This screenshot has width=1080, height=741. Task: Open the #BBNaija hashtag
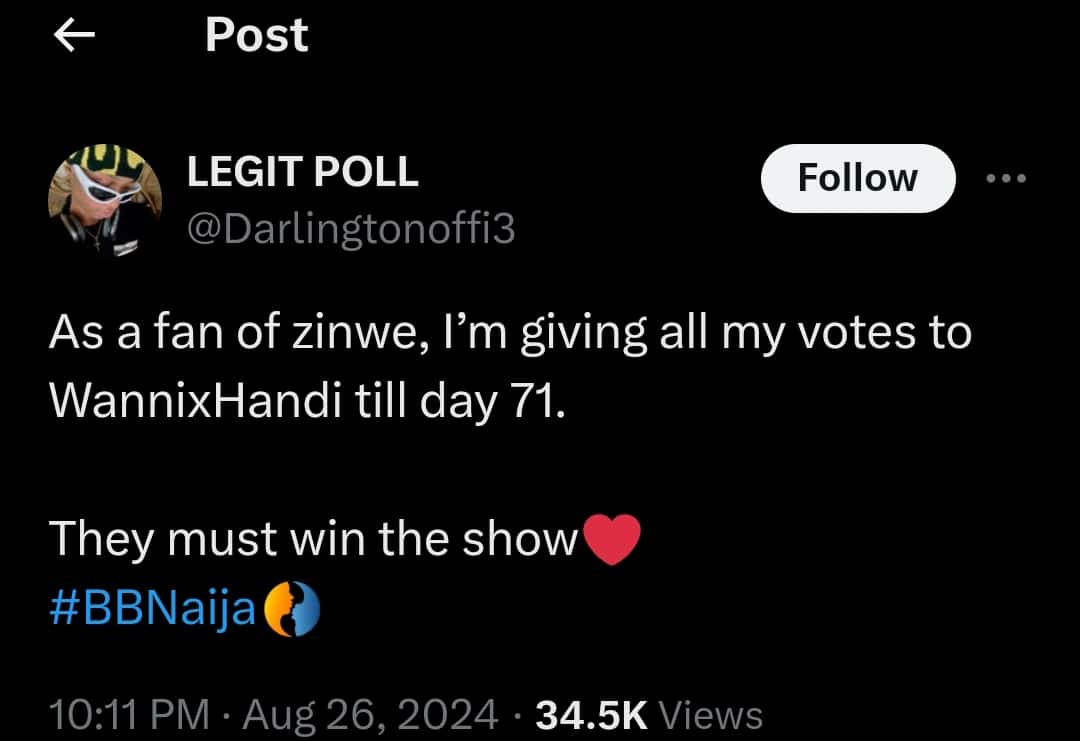pos(154,608)
